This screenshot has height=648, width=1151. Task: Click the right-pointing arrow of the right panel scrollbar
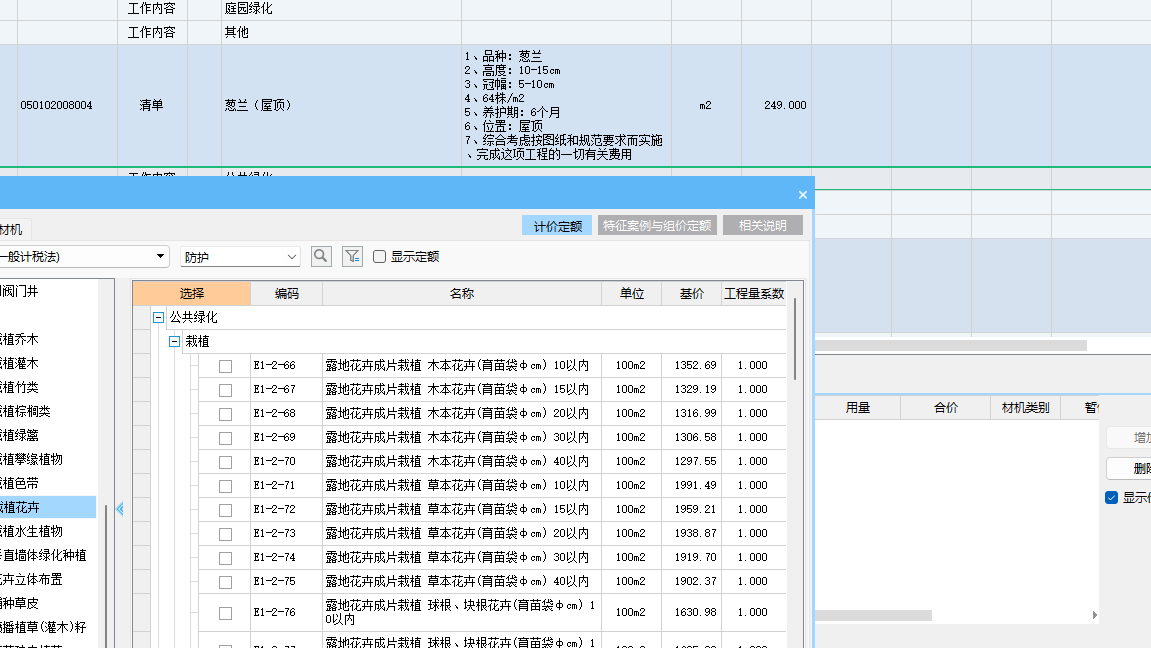pyautogui.click(x=1094, y=615)
